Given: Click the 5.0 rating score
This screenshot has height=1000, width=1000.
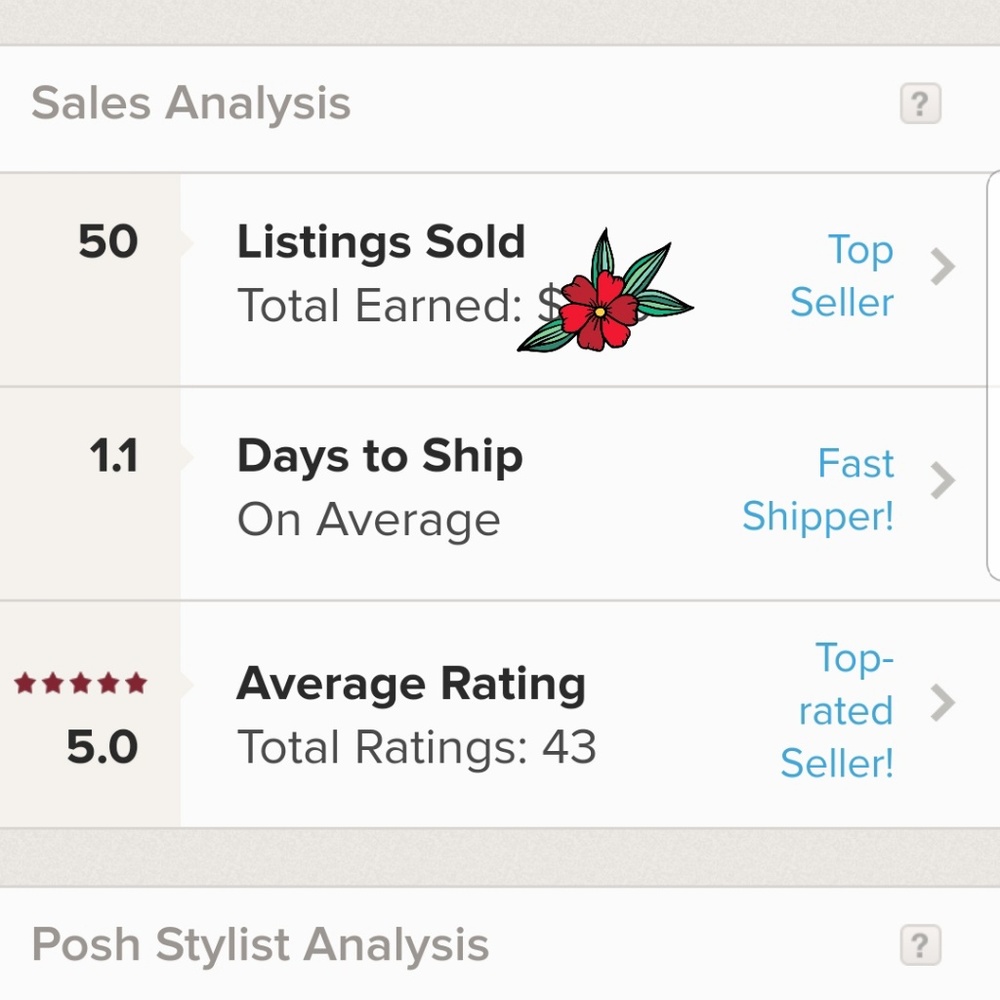Looking at the screenshot, I should pyautogui.click(x=102, y=747).
